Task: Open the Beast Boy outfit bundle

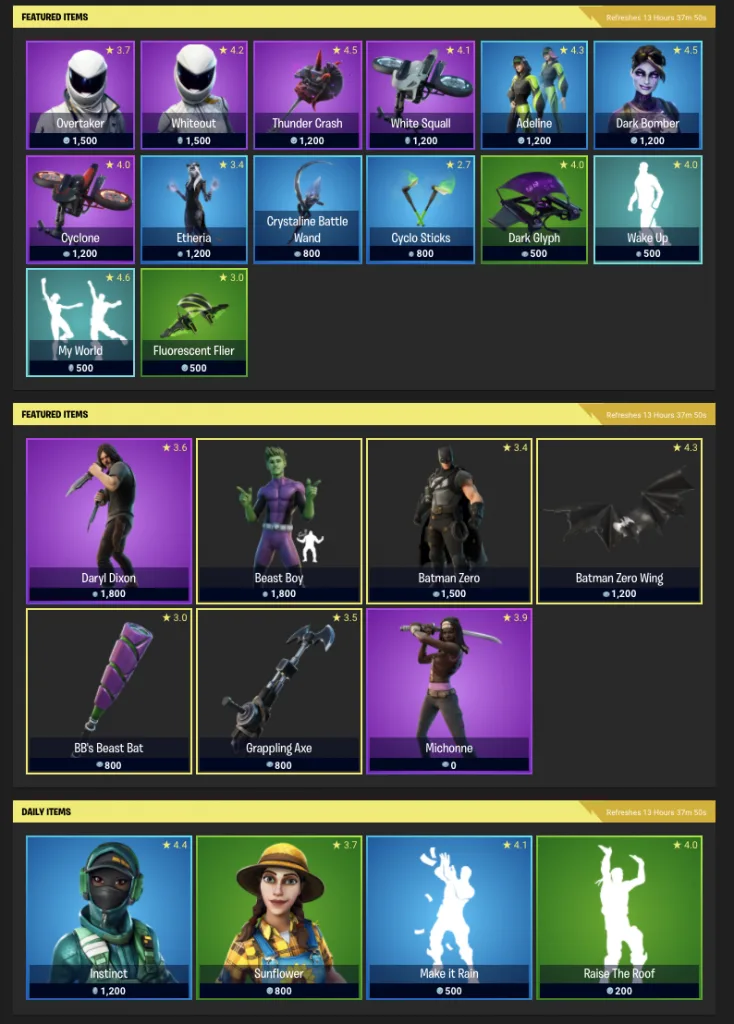Action: (279, 521)
